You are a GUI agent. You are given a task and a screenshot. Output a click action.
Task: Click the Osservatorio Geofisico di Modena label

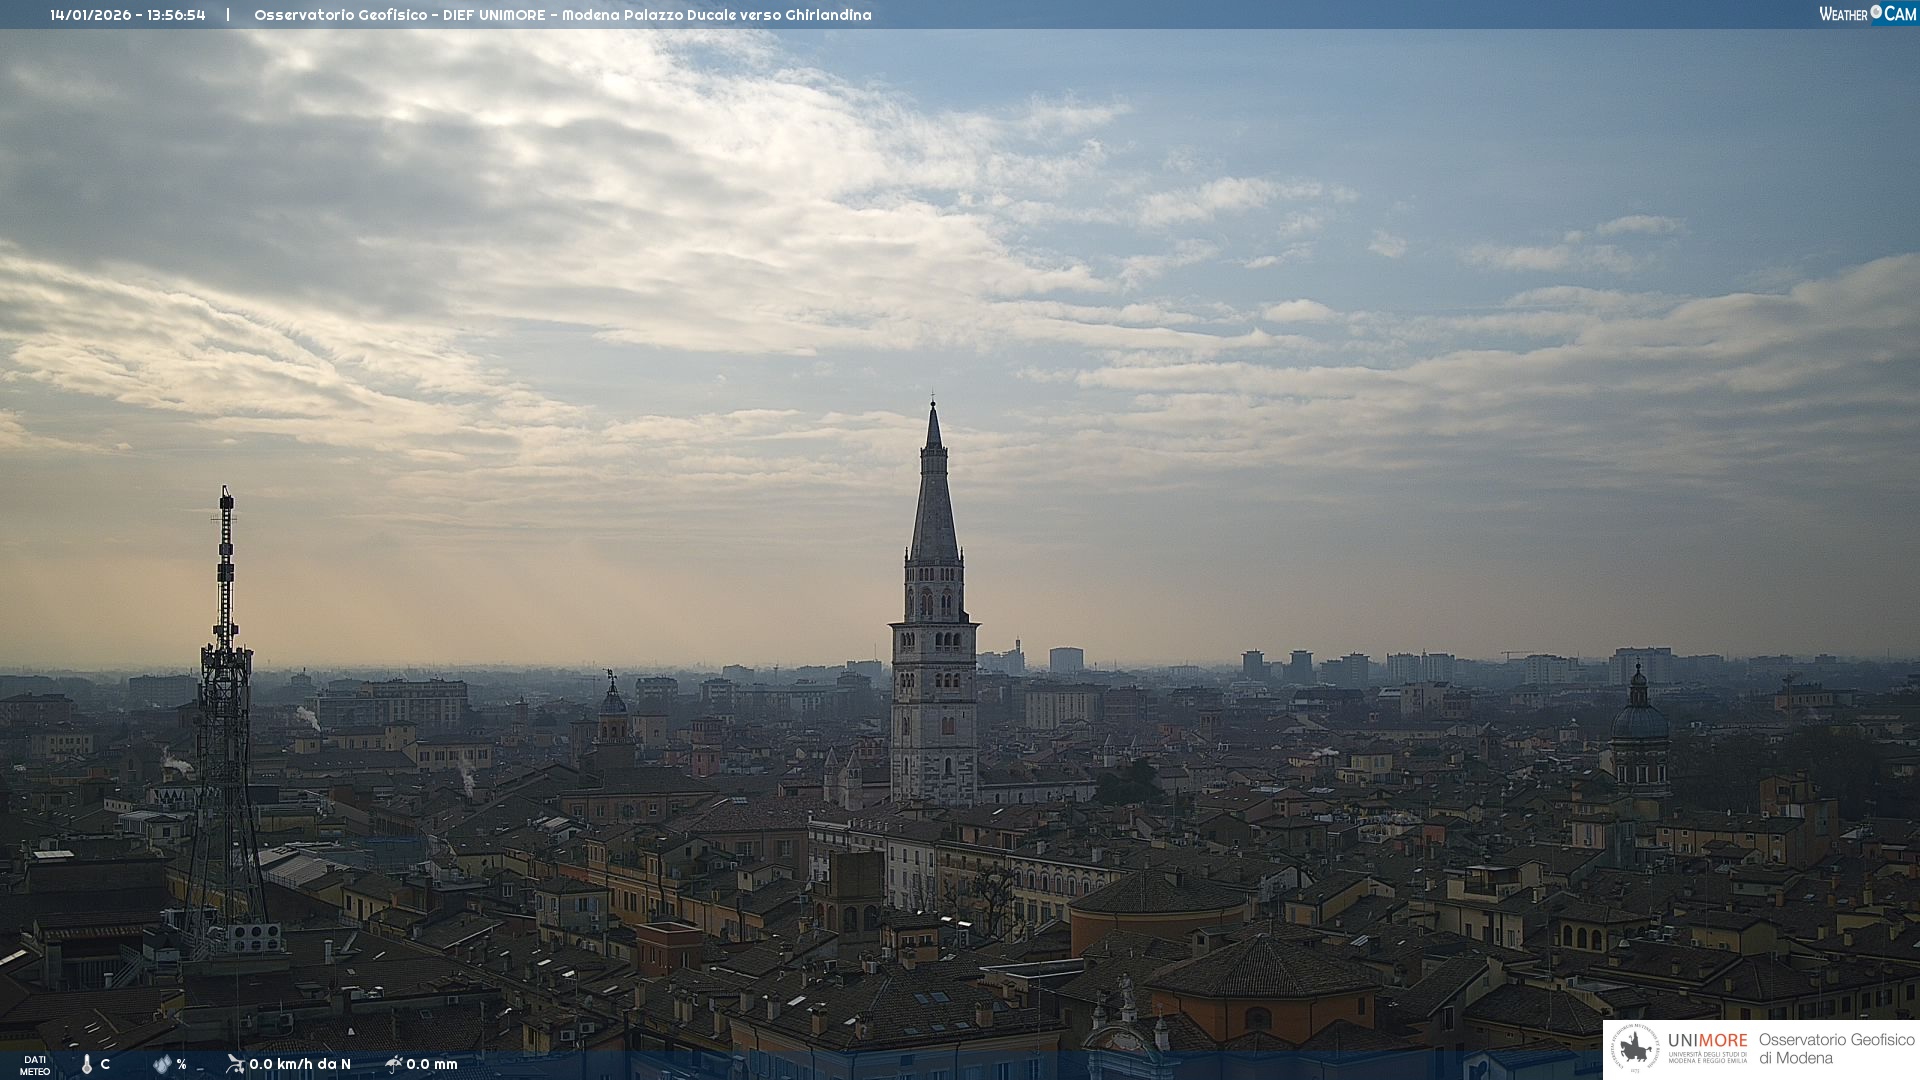click(1836, 1049)
